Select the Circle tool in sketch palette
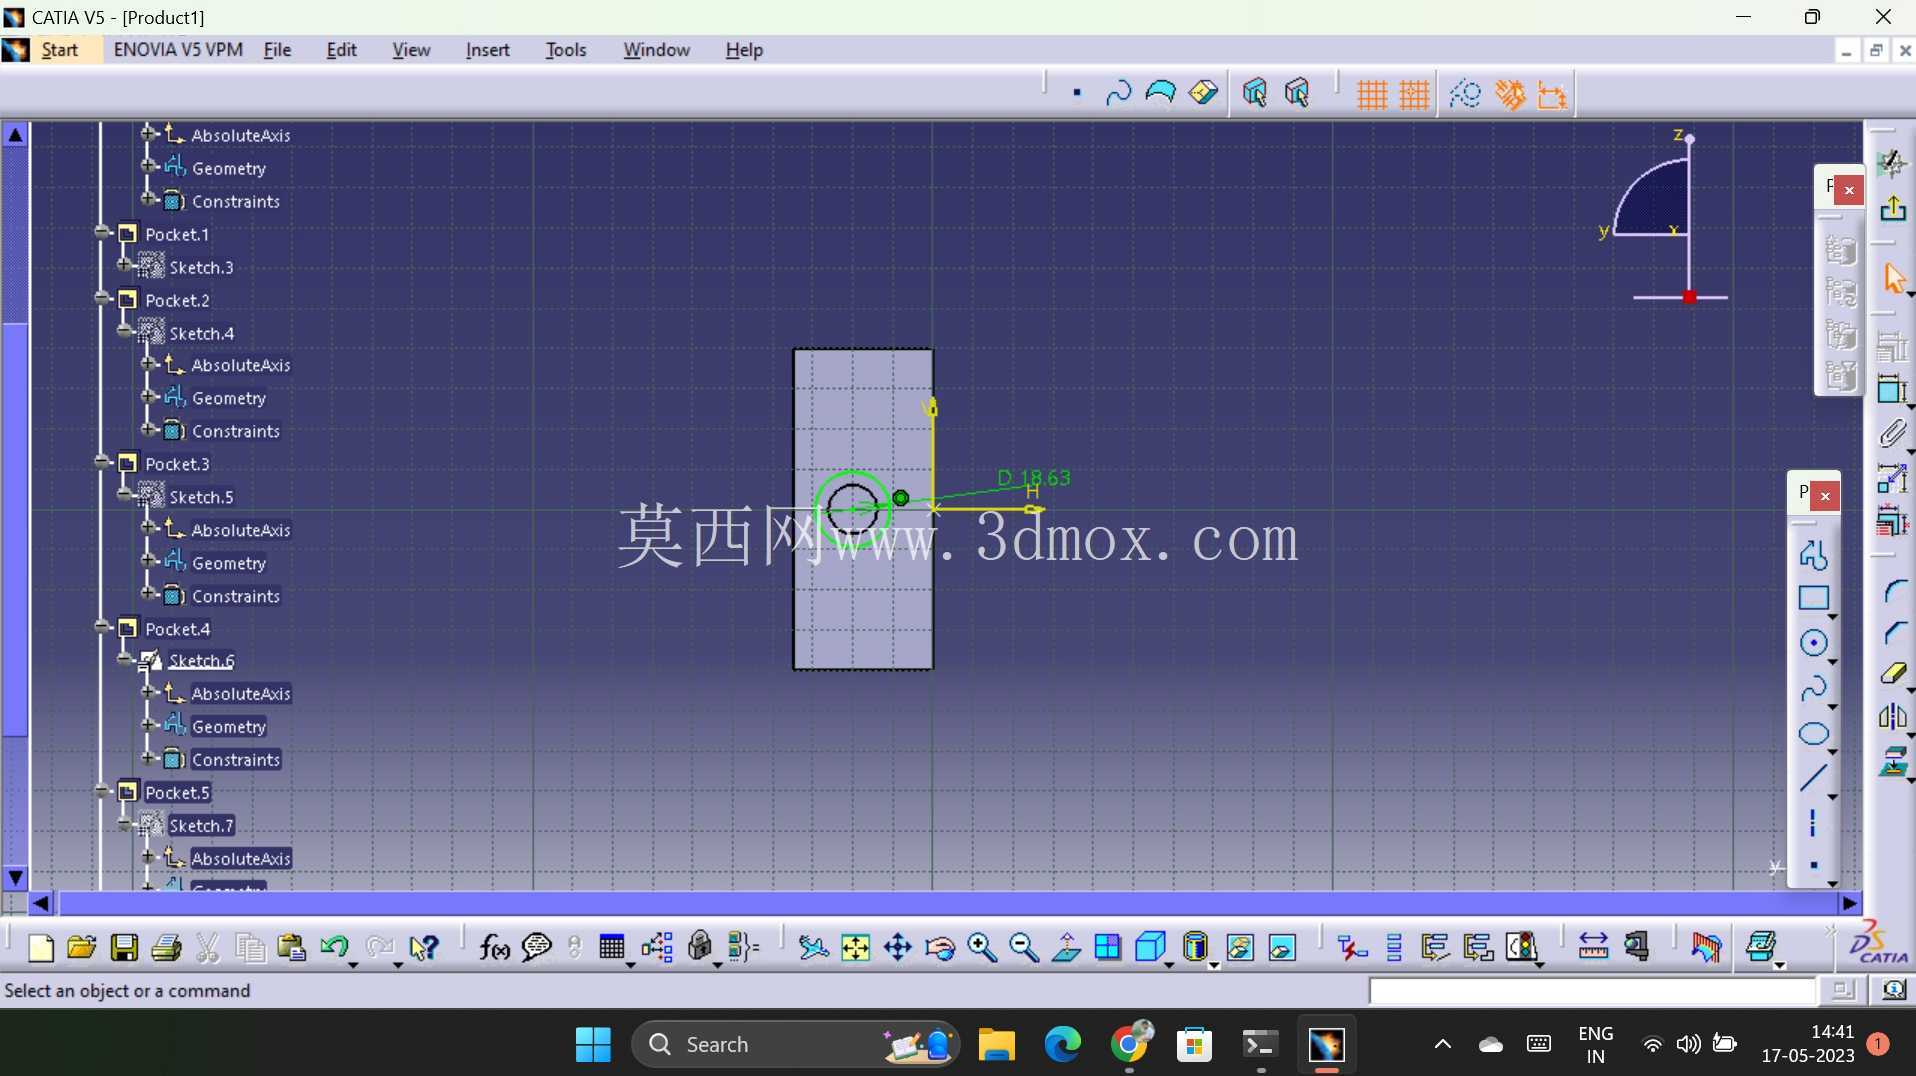The height and width of the screenshot is (1076, 1916). pos(1814,643)
